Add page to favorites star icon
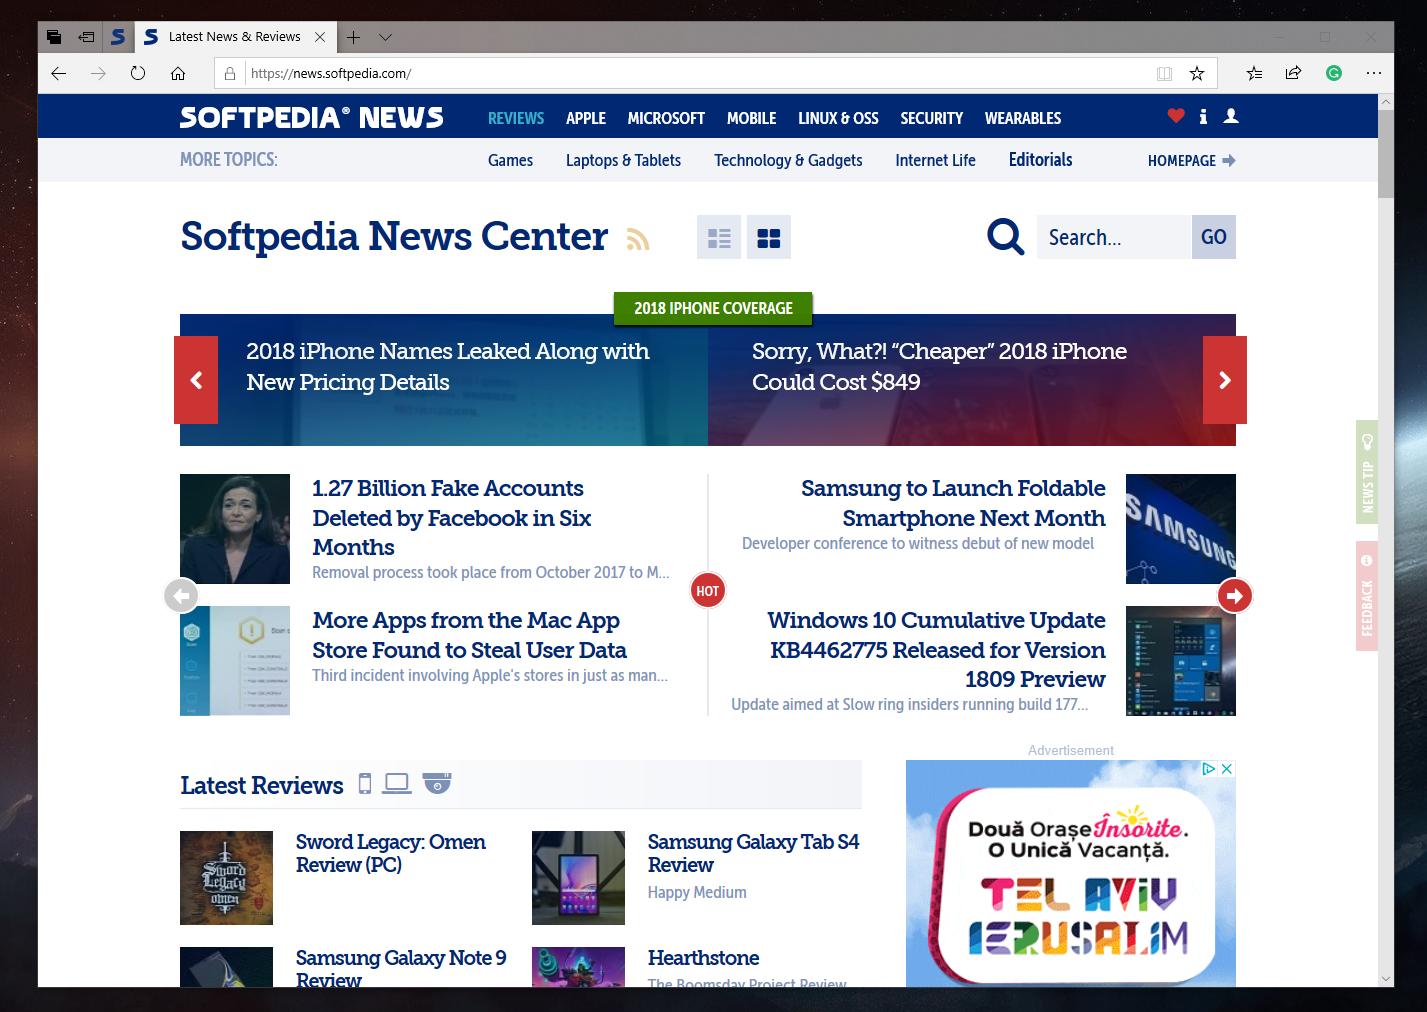 1197,73
